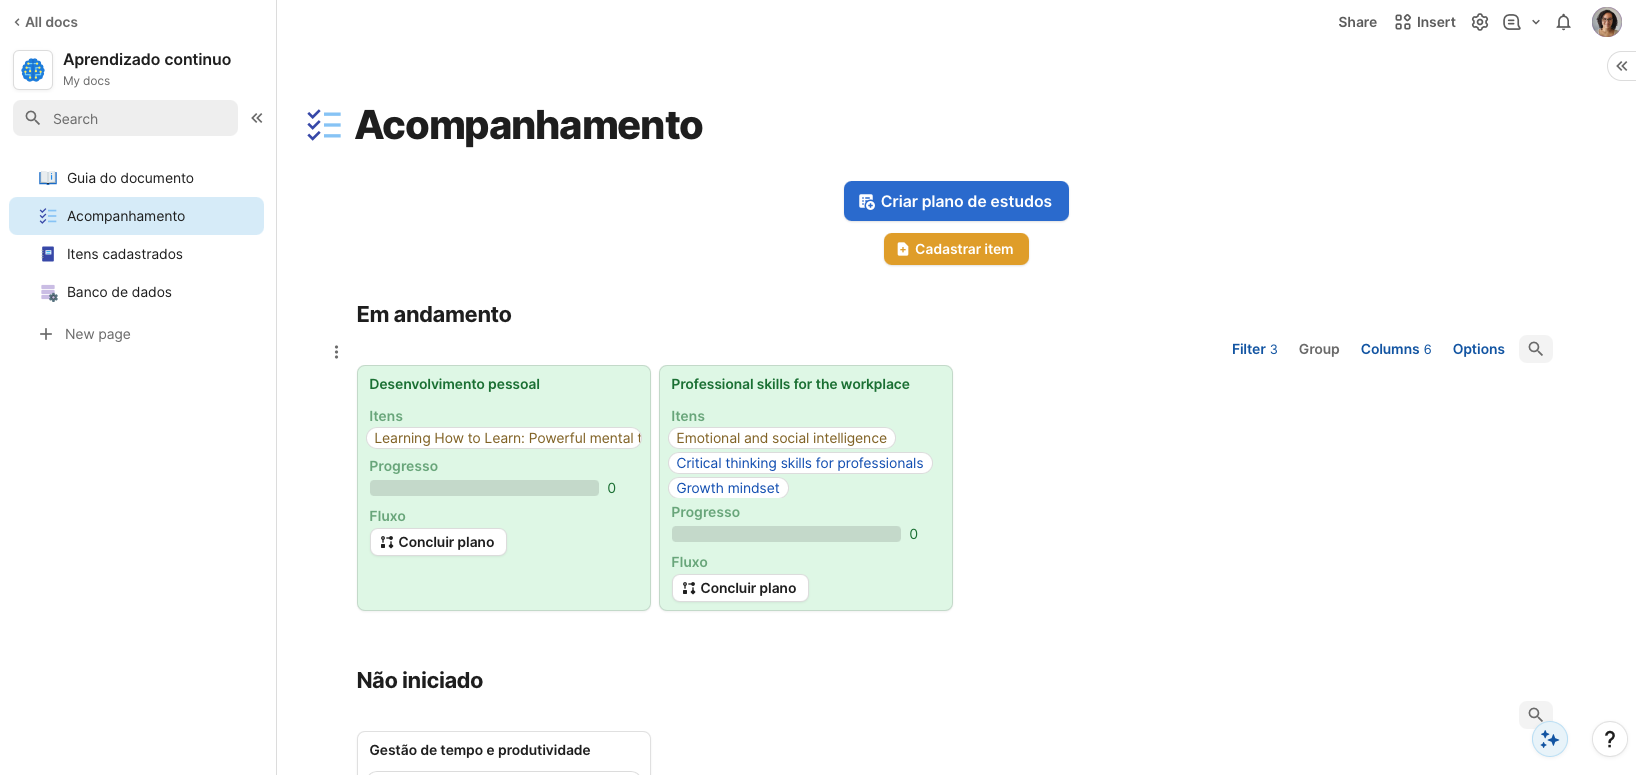Click the magnifier to search the Em andamento table
The width and height of the screenshot is (1636, 775).
tap(1535, 348)
